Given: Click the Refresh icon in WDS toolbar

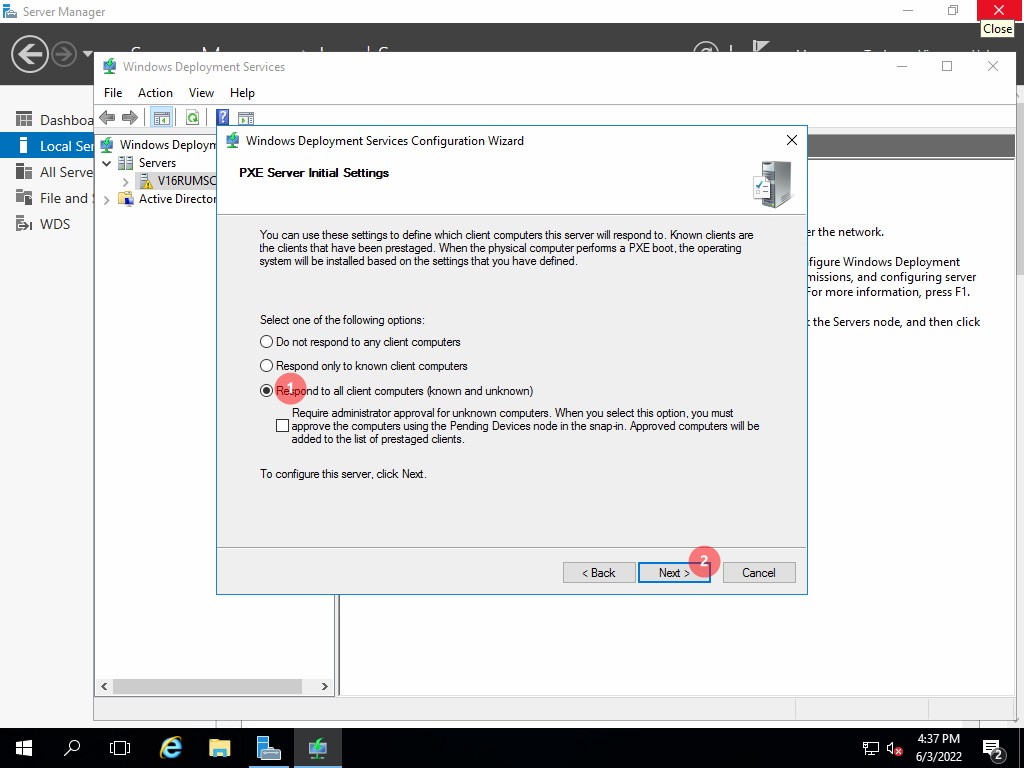Looking at the screenshot, I should pos(192,118).
